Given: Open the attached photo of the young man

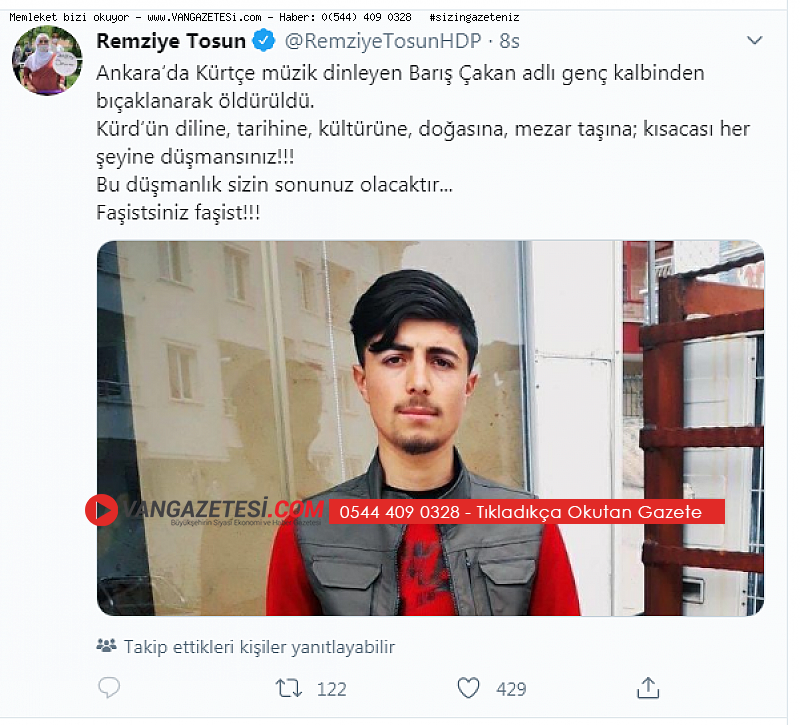Looking at the screenshot, I should (x=430, y=428).
